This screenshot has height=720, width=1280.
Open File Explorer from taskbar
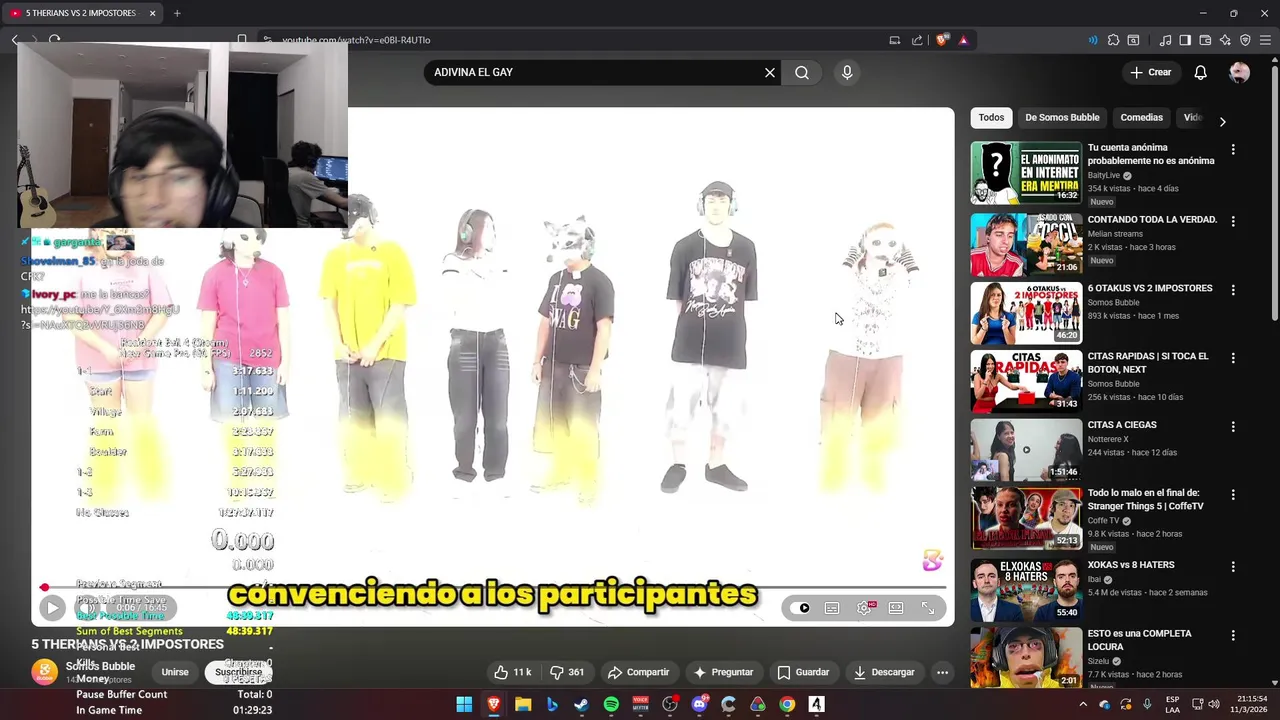click(523, 704)
